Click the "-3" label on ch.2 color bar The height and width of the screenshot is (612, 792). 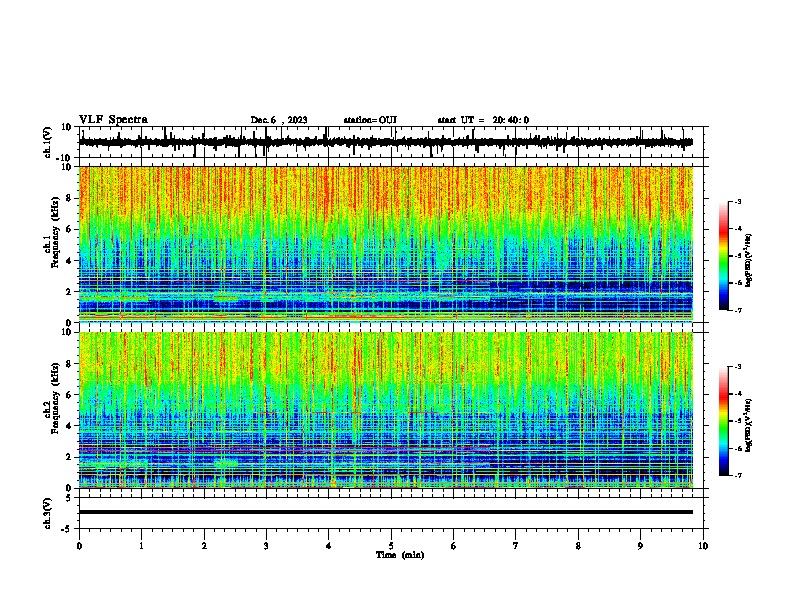[738, 367]
